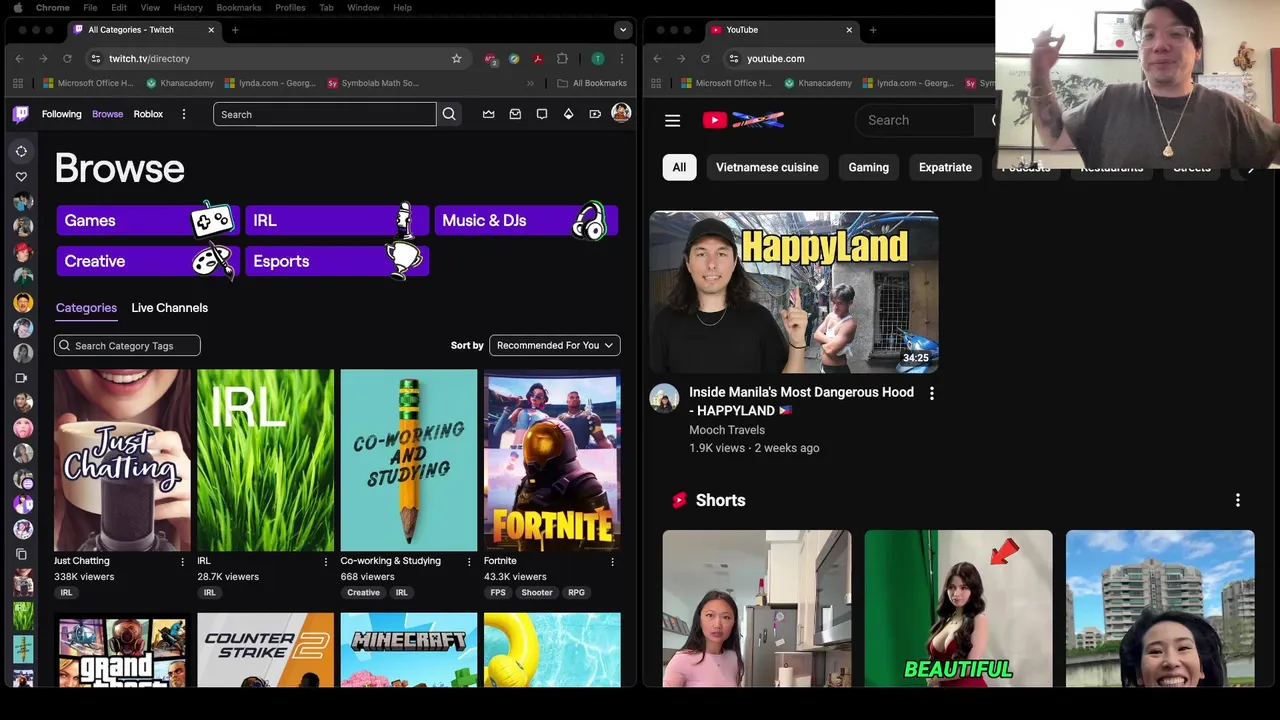The image size is (1280, 720).
Task: Click the Twitch sidebar collapse arrow icon
Action: coord(21,151)
